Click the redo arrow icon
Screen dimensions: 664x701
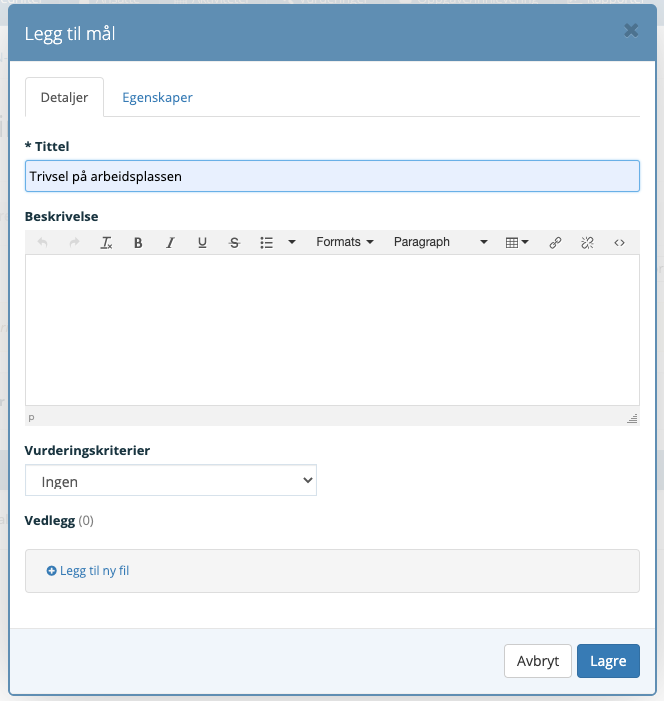click(74, 243)
